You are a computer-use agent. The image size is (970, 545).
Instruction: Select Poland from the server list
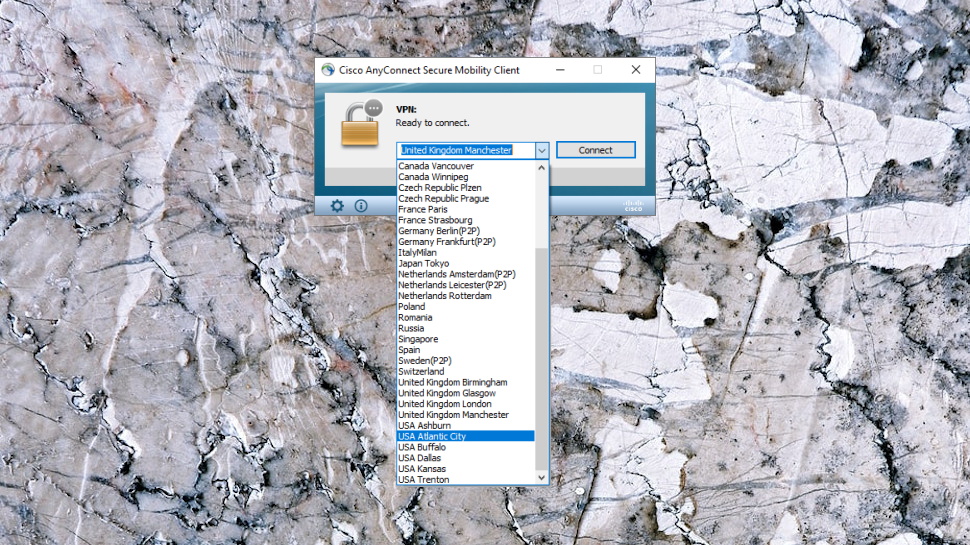point(466,307)
